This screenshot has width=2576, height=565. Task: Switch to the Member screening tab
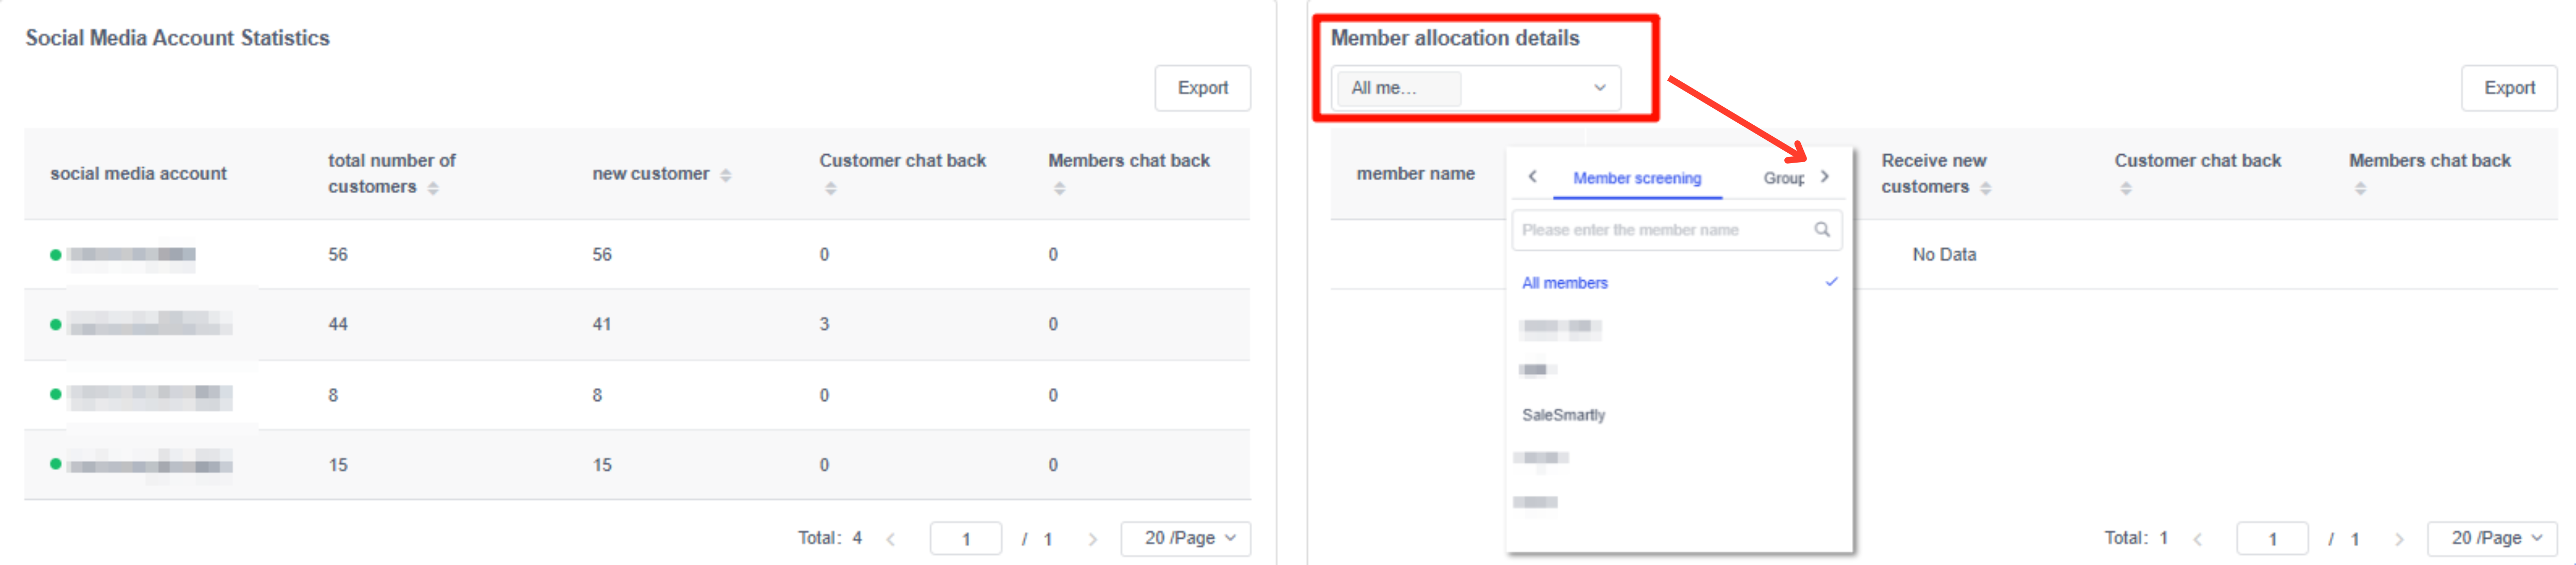pyautogui.click(x=1636, y=178)
